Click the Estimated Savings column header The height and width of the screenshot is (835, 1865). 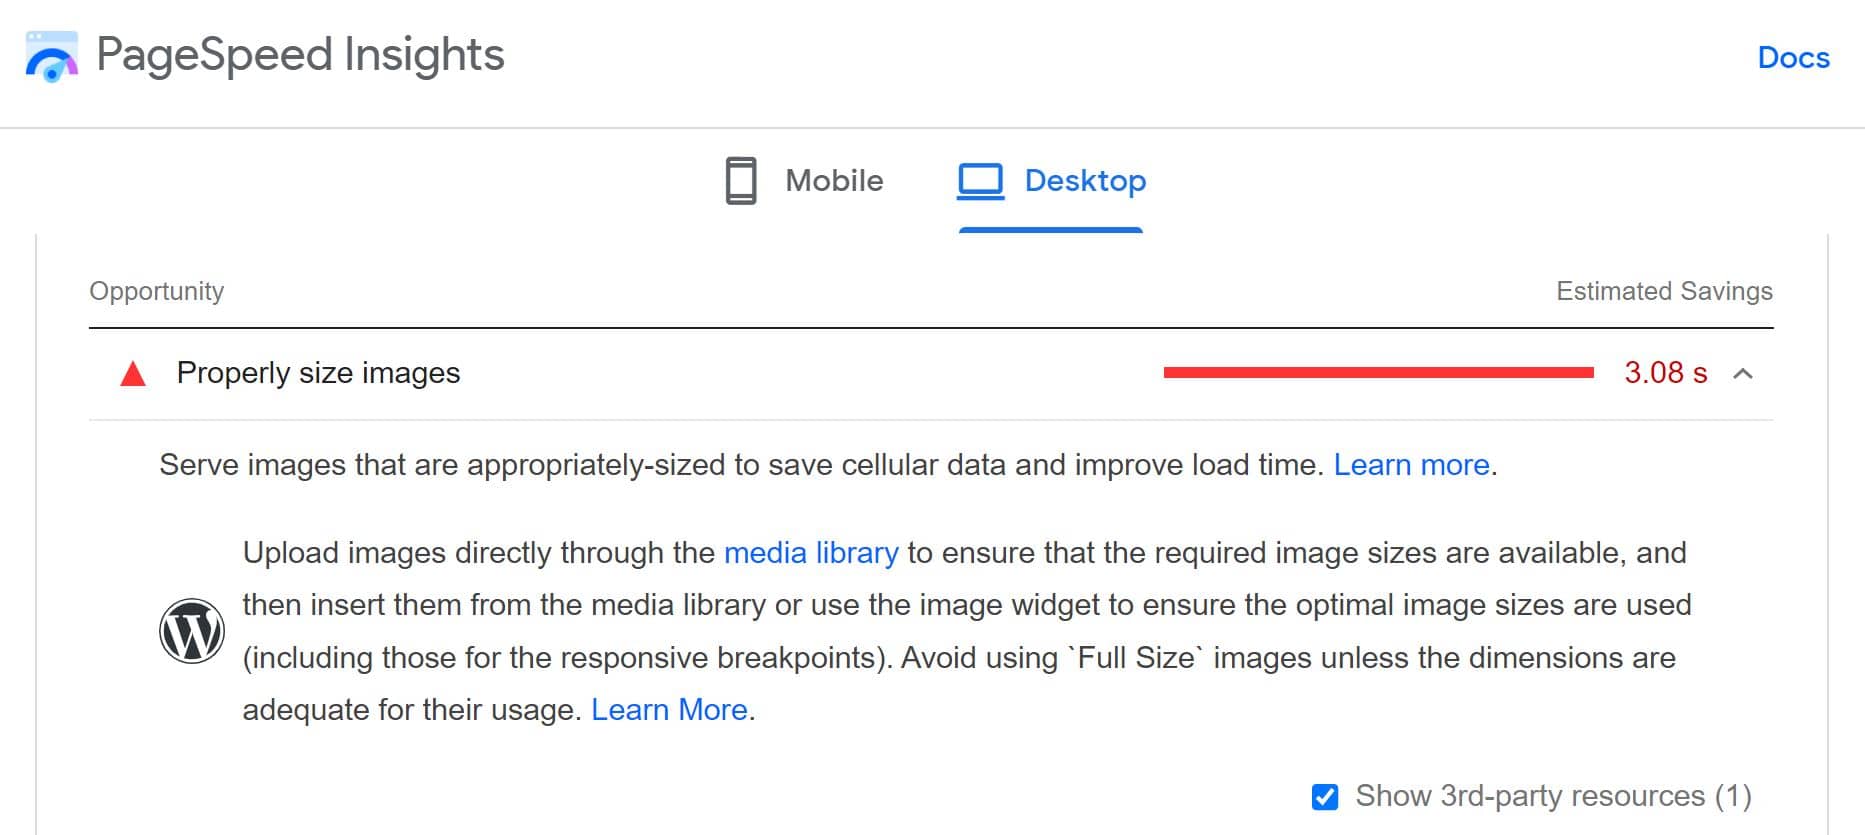[x=1664, y=291]
